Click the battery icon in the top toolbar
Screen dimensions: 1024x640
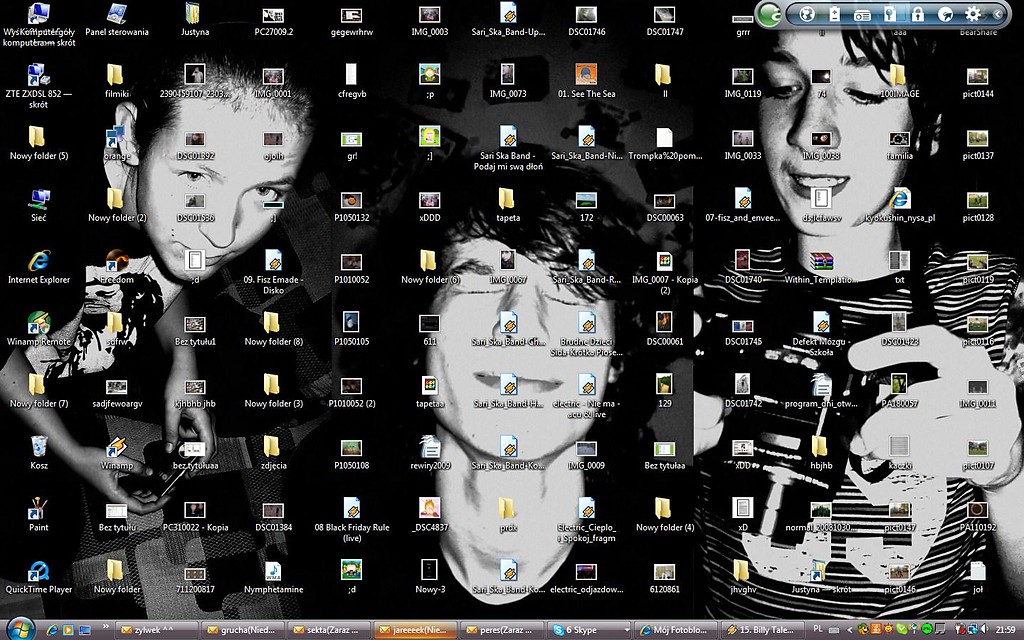(834, 14)
